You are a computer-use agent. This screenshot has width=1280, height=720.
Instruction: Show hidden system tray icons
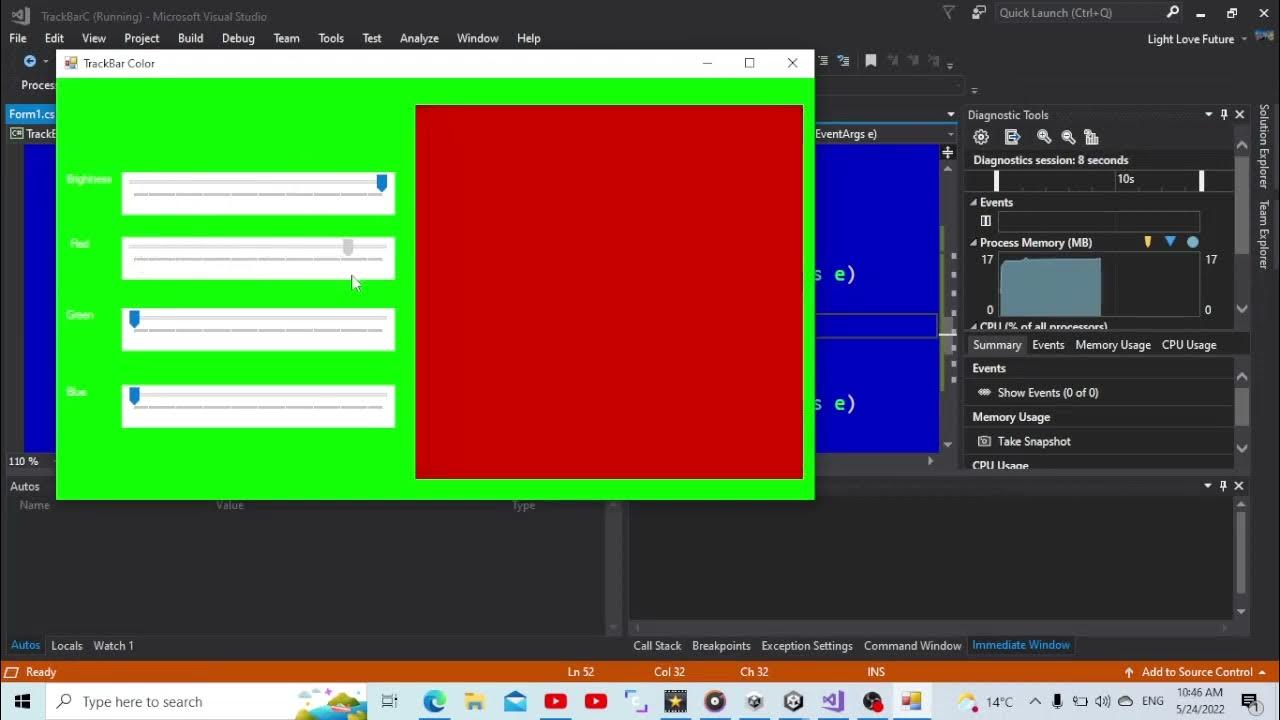(1035, 701)
